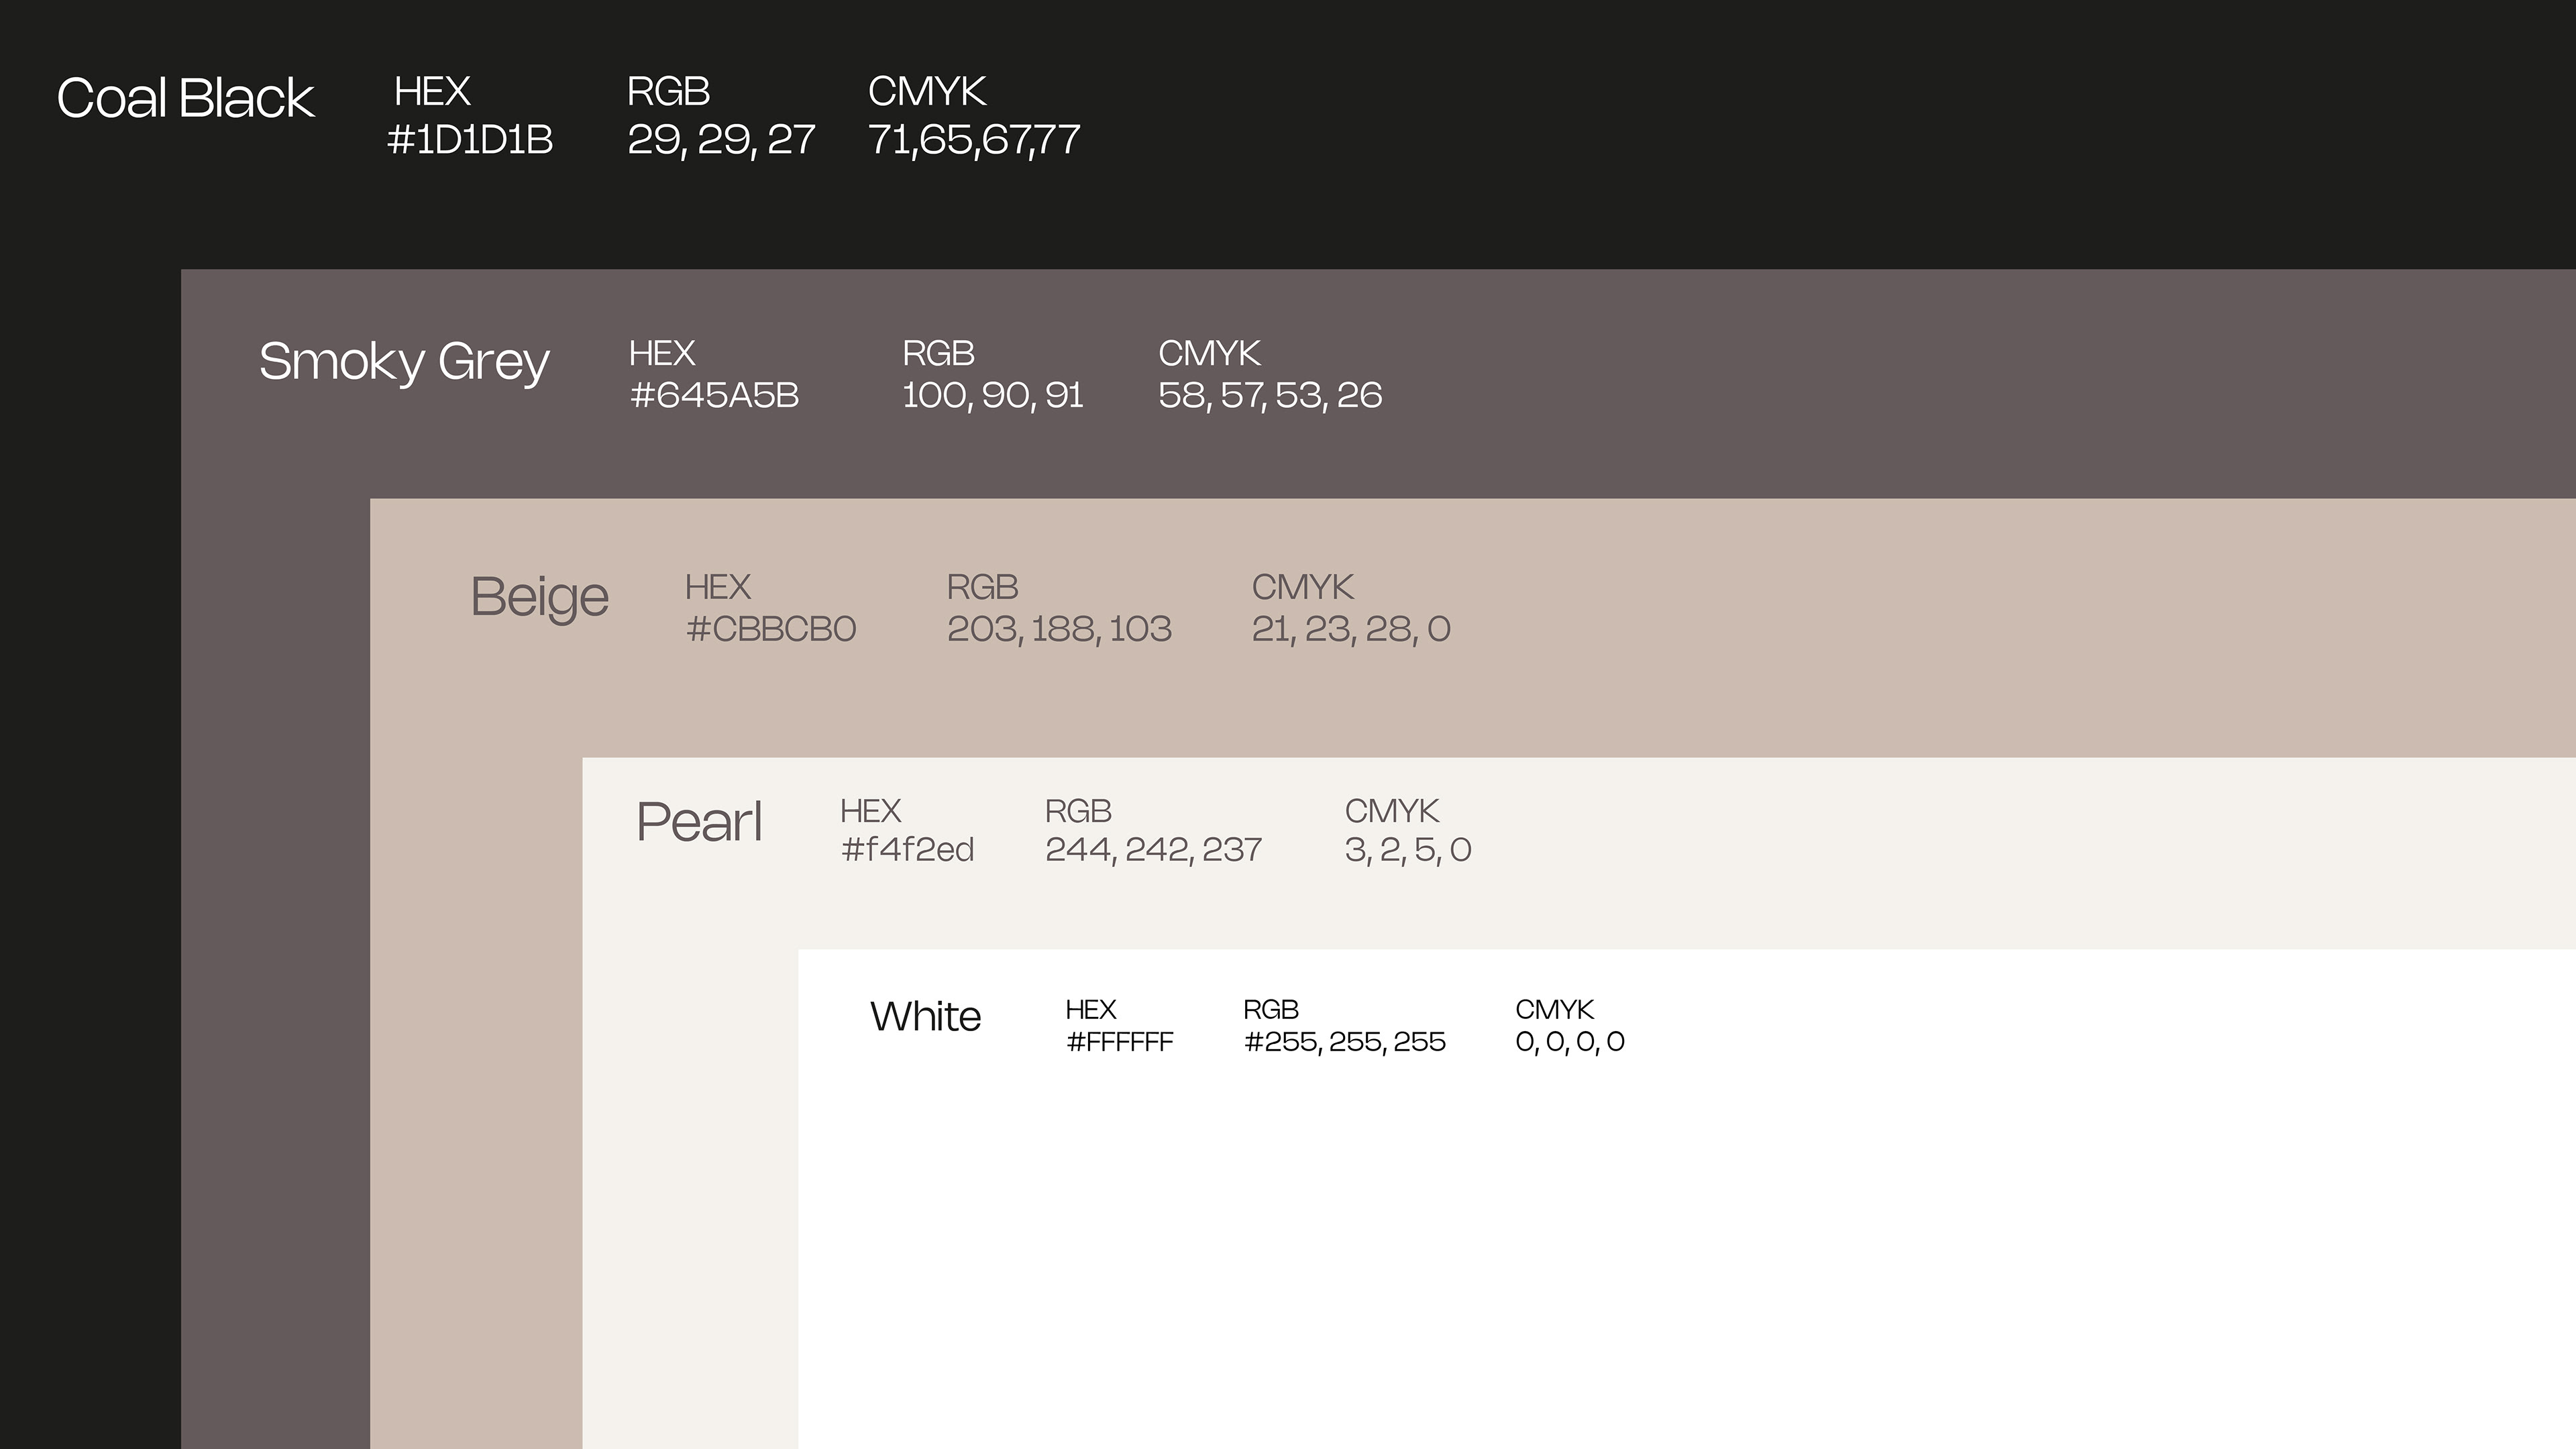Select the 'Pearl' color name
The image size is (2576, 1449).
click(699, 822)
